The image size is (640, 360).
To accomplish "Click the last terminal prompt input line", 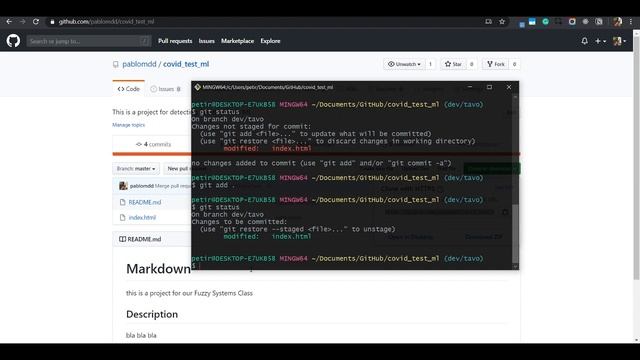I will click(351, 266).
